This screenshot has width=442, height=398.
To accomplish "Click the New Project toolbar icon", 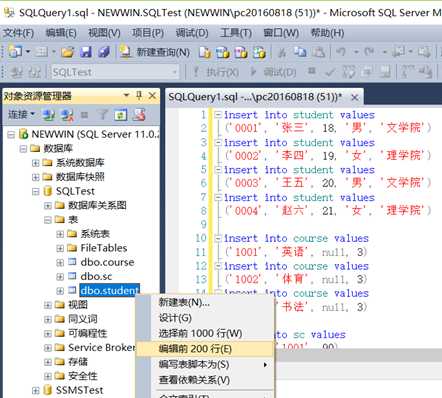I will pos(15,52).
